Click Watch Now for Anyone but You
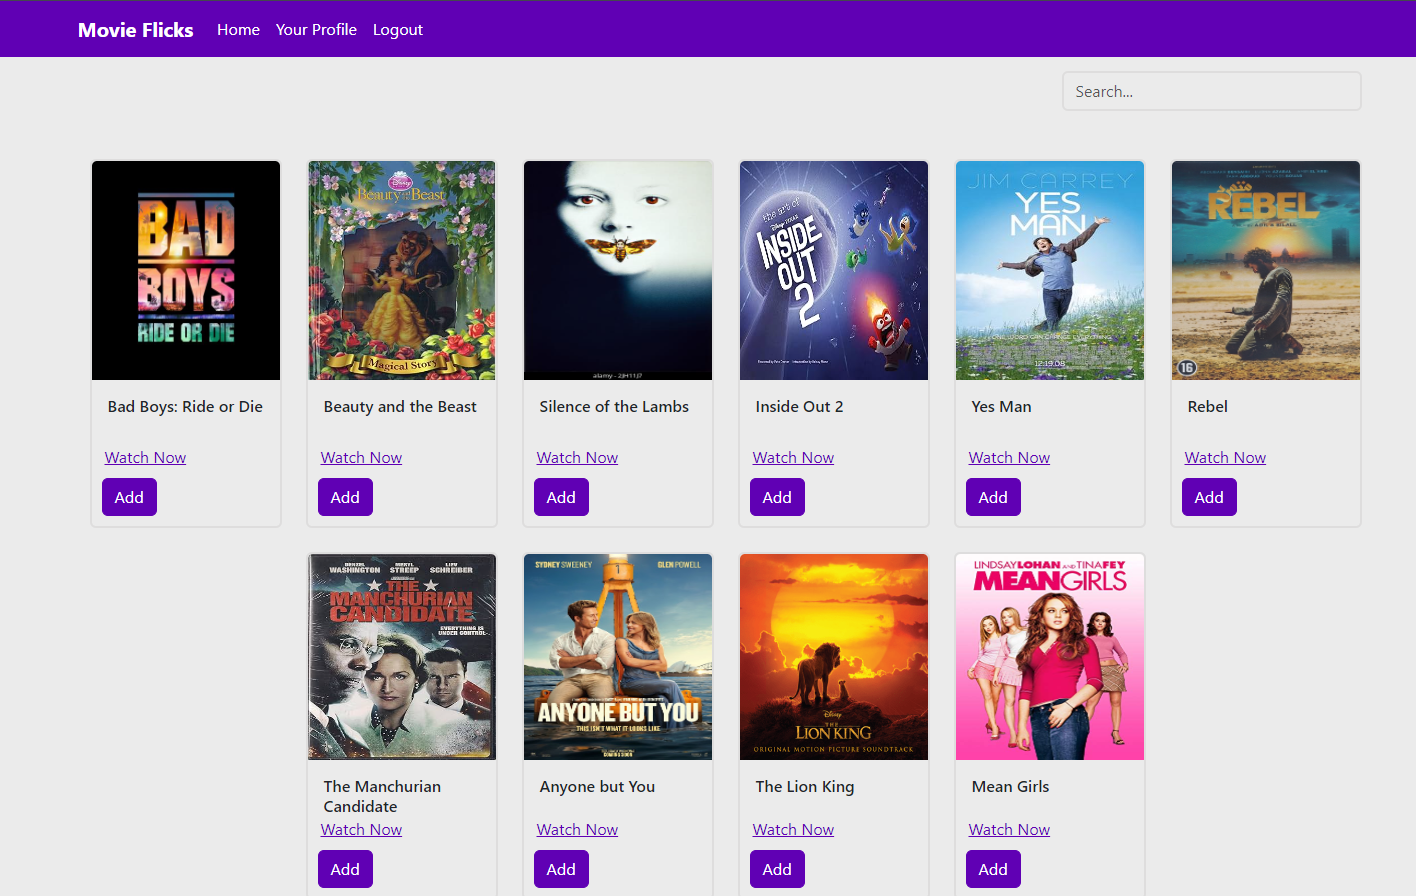This screenshot has width=1416, height=896. (x=577, y=828)
